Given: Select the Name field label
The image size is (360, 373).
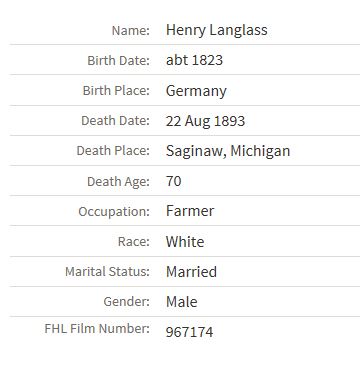Looking at the screenshot, I should pyautogui.click(x=131, y=31).
